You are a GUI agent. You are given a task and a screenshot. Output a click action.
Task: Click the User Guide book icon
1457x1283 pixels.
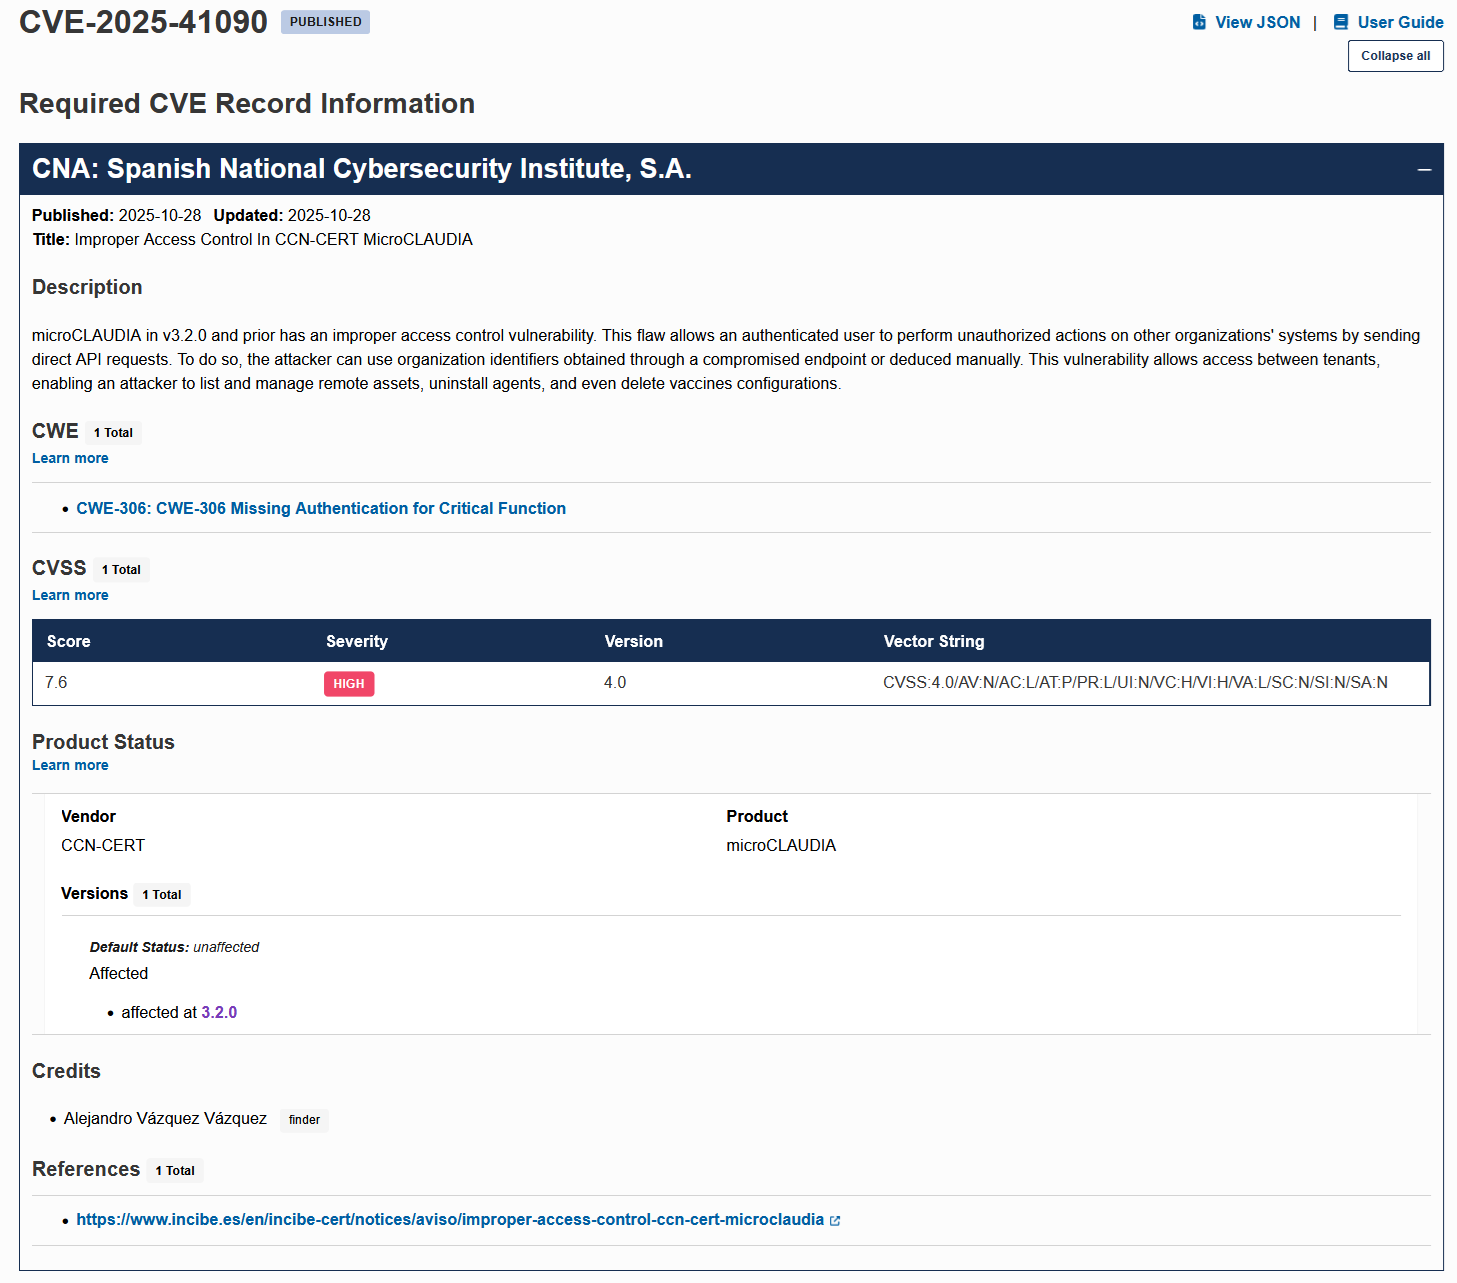tap(1341, 22)
